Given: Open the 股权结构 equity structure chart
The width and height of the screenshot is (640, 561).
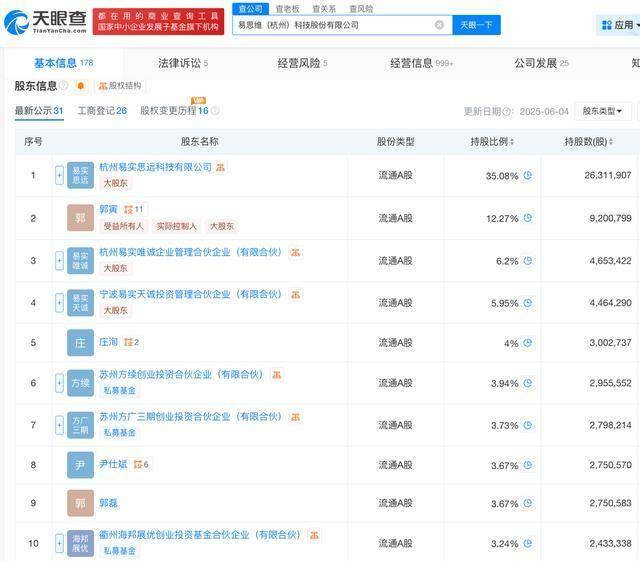Looking at the screenshot, I should pos(120,86).
